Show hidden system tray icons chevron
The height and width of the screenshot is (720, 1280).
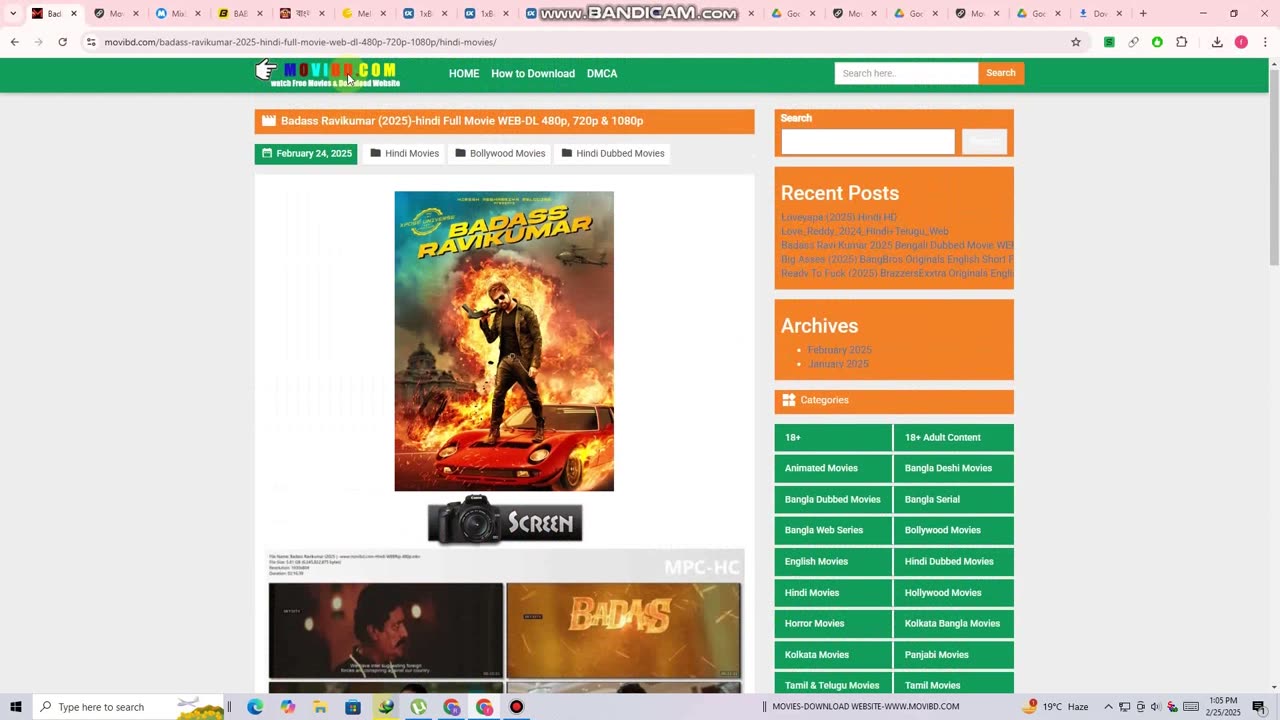[x=1108, y=707]
